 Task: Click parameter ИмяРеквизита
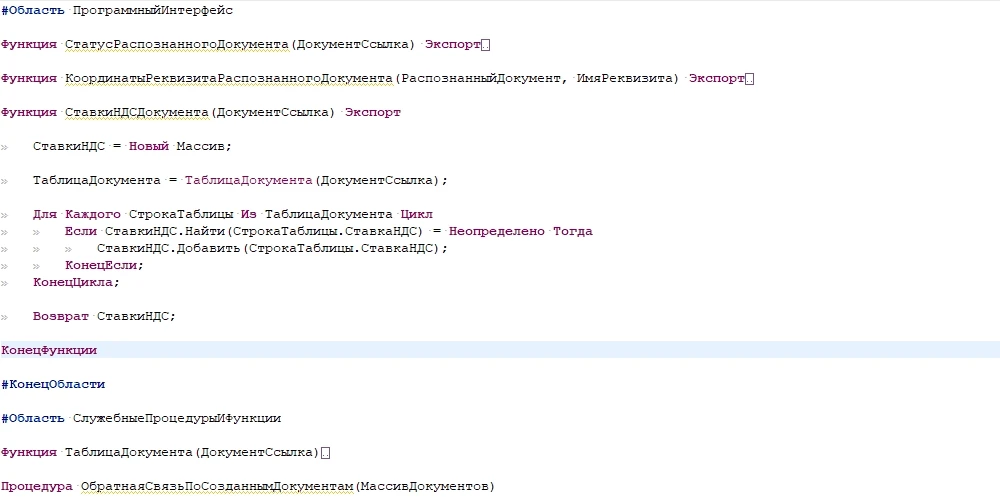(x=624, y=78)
